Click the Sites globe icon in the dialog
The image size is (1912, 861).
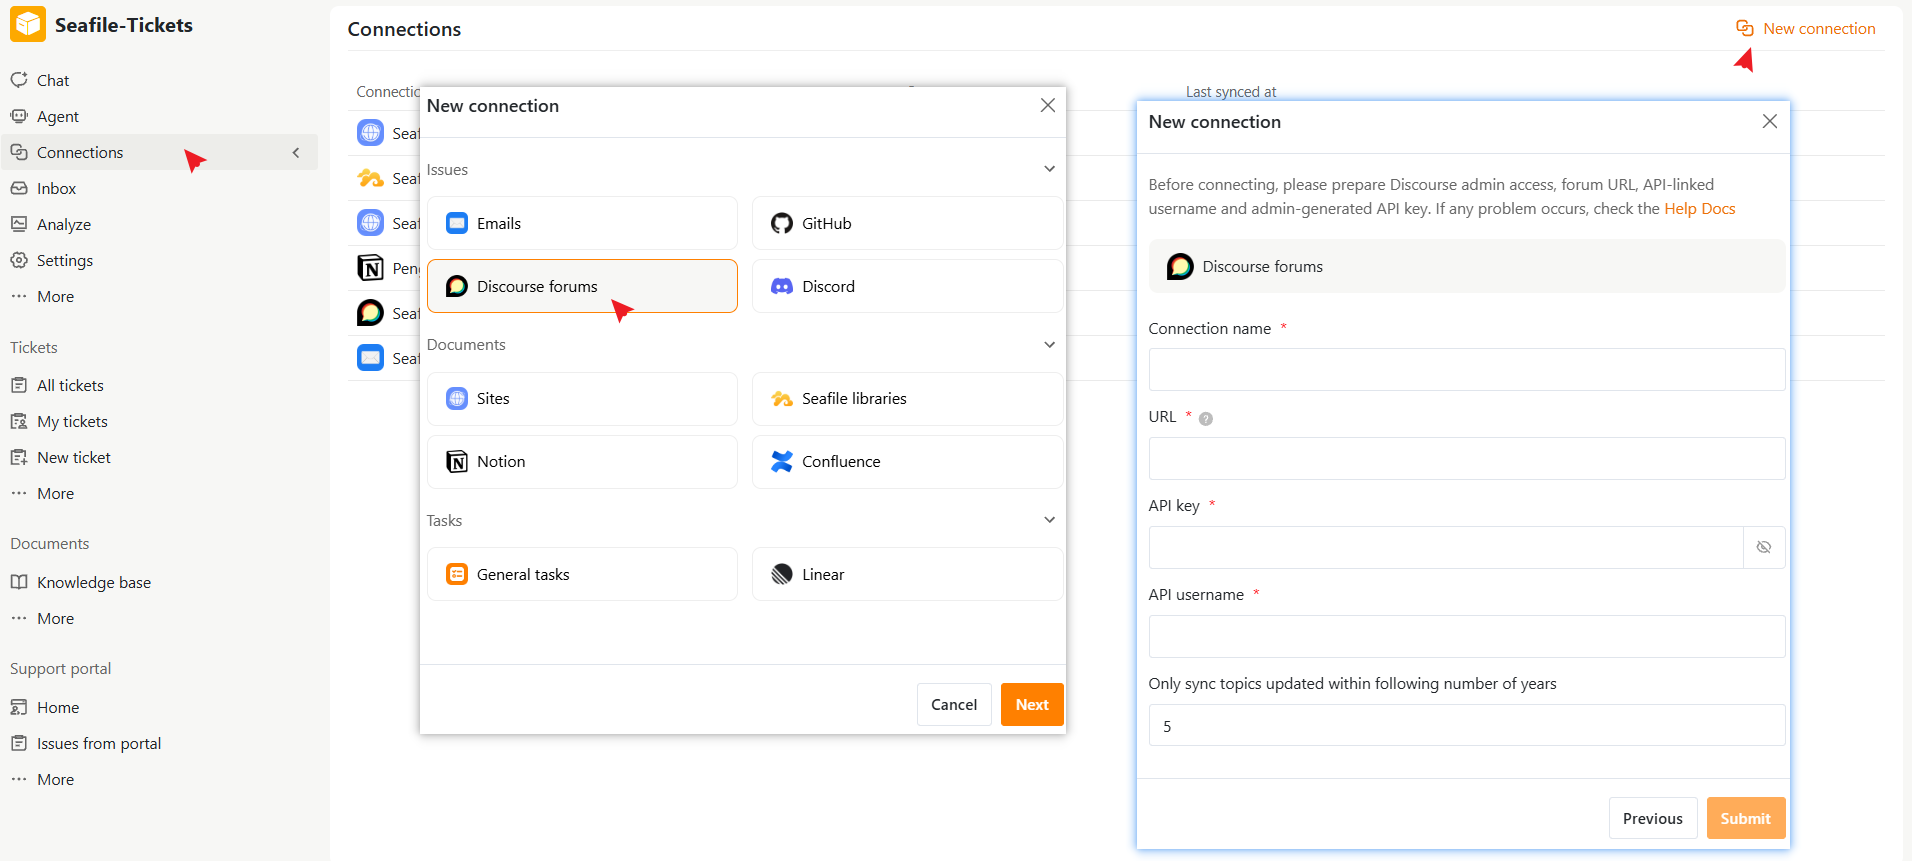(x=457, y=398)
